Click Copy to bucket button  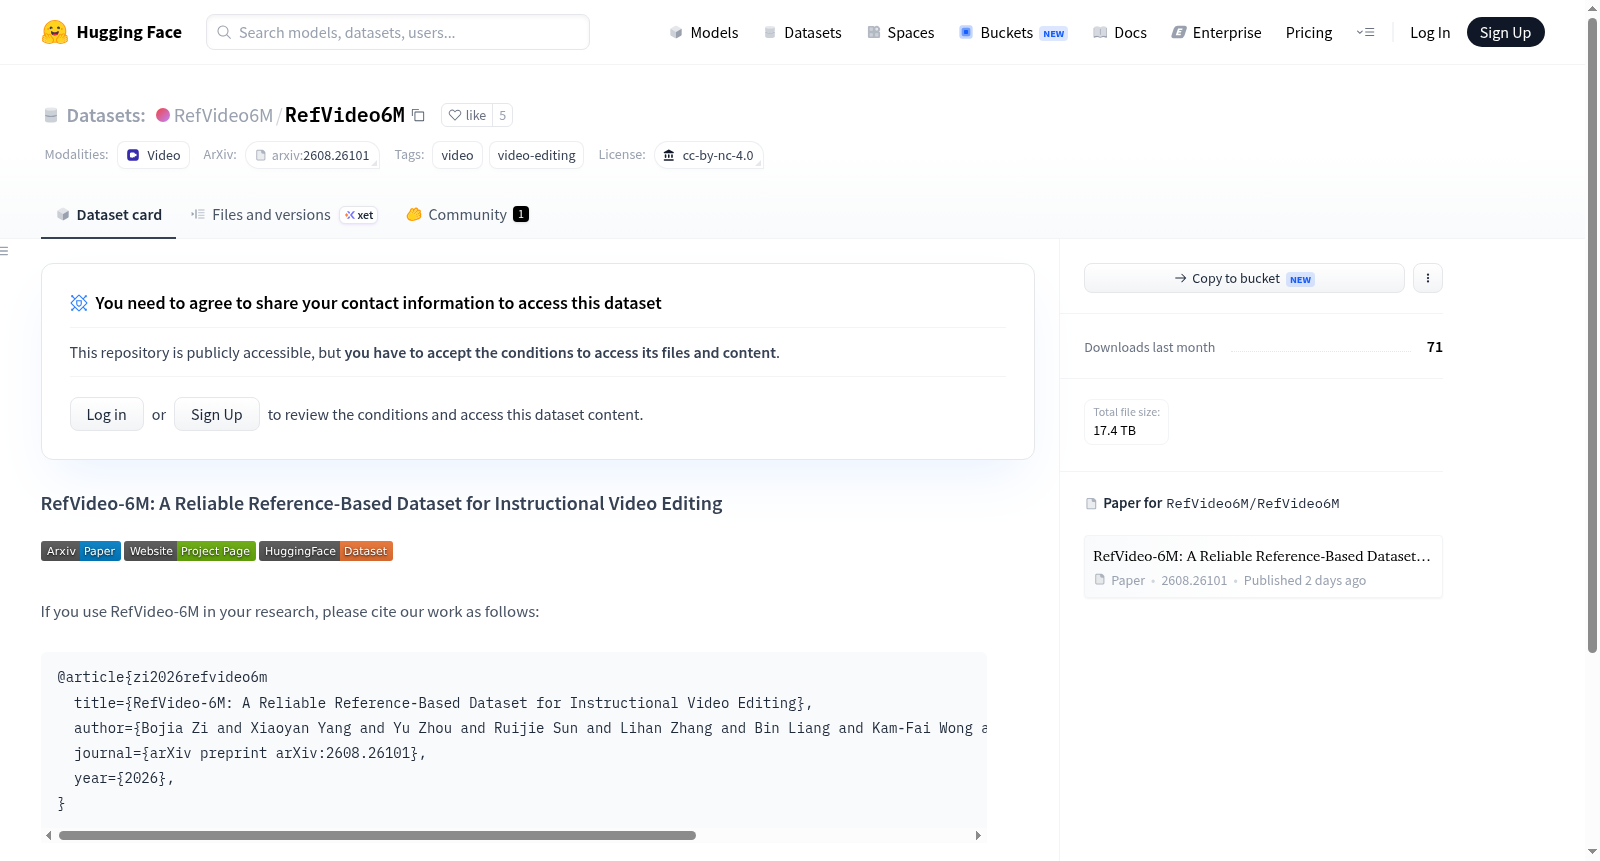(1244, 278)
